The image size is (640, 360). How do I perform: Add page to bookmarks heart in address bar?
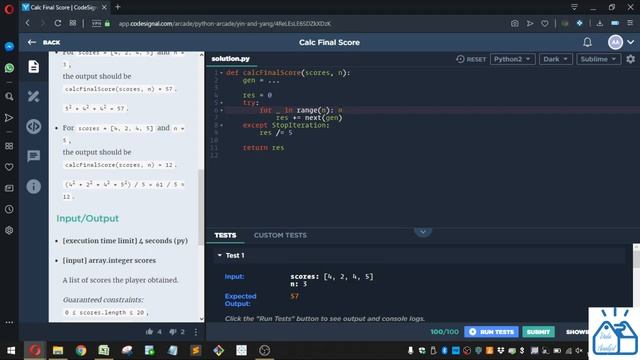click(545, 23)
